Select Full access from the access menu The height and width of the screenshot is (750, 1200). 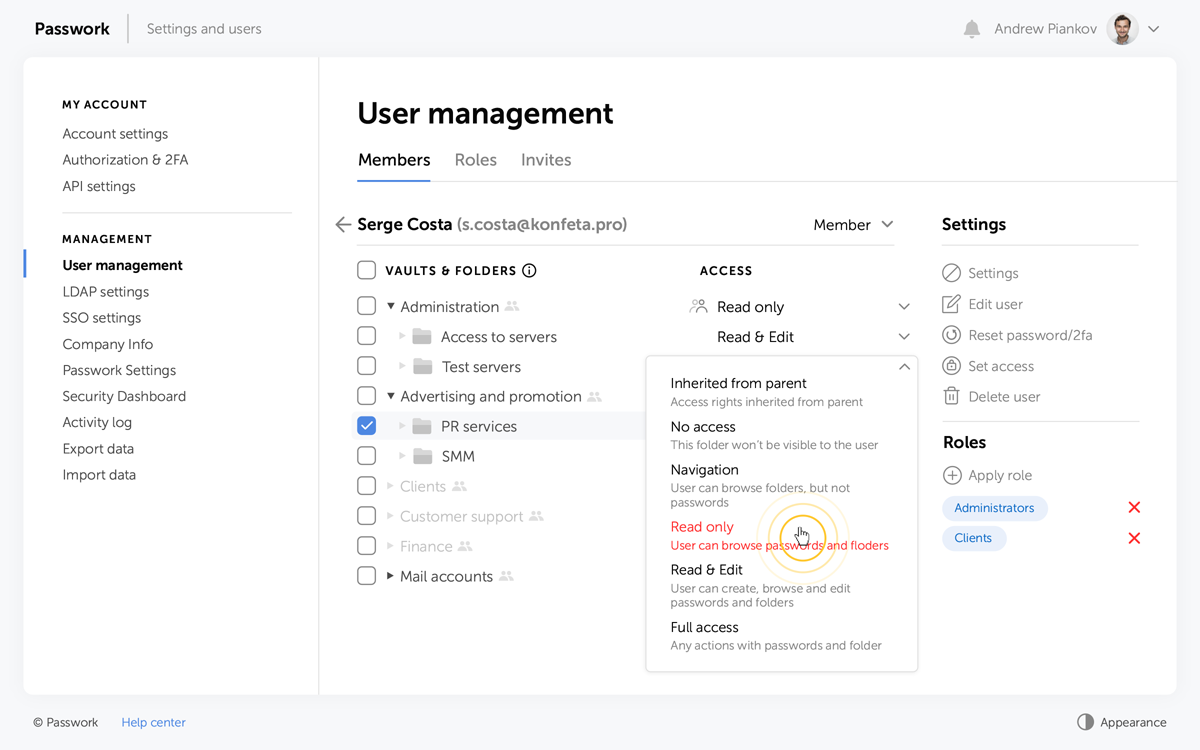705,628
